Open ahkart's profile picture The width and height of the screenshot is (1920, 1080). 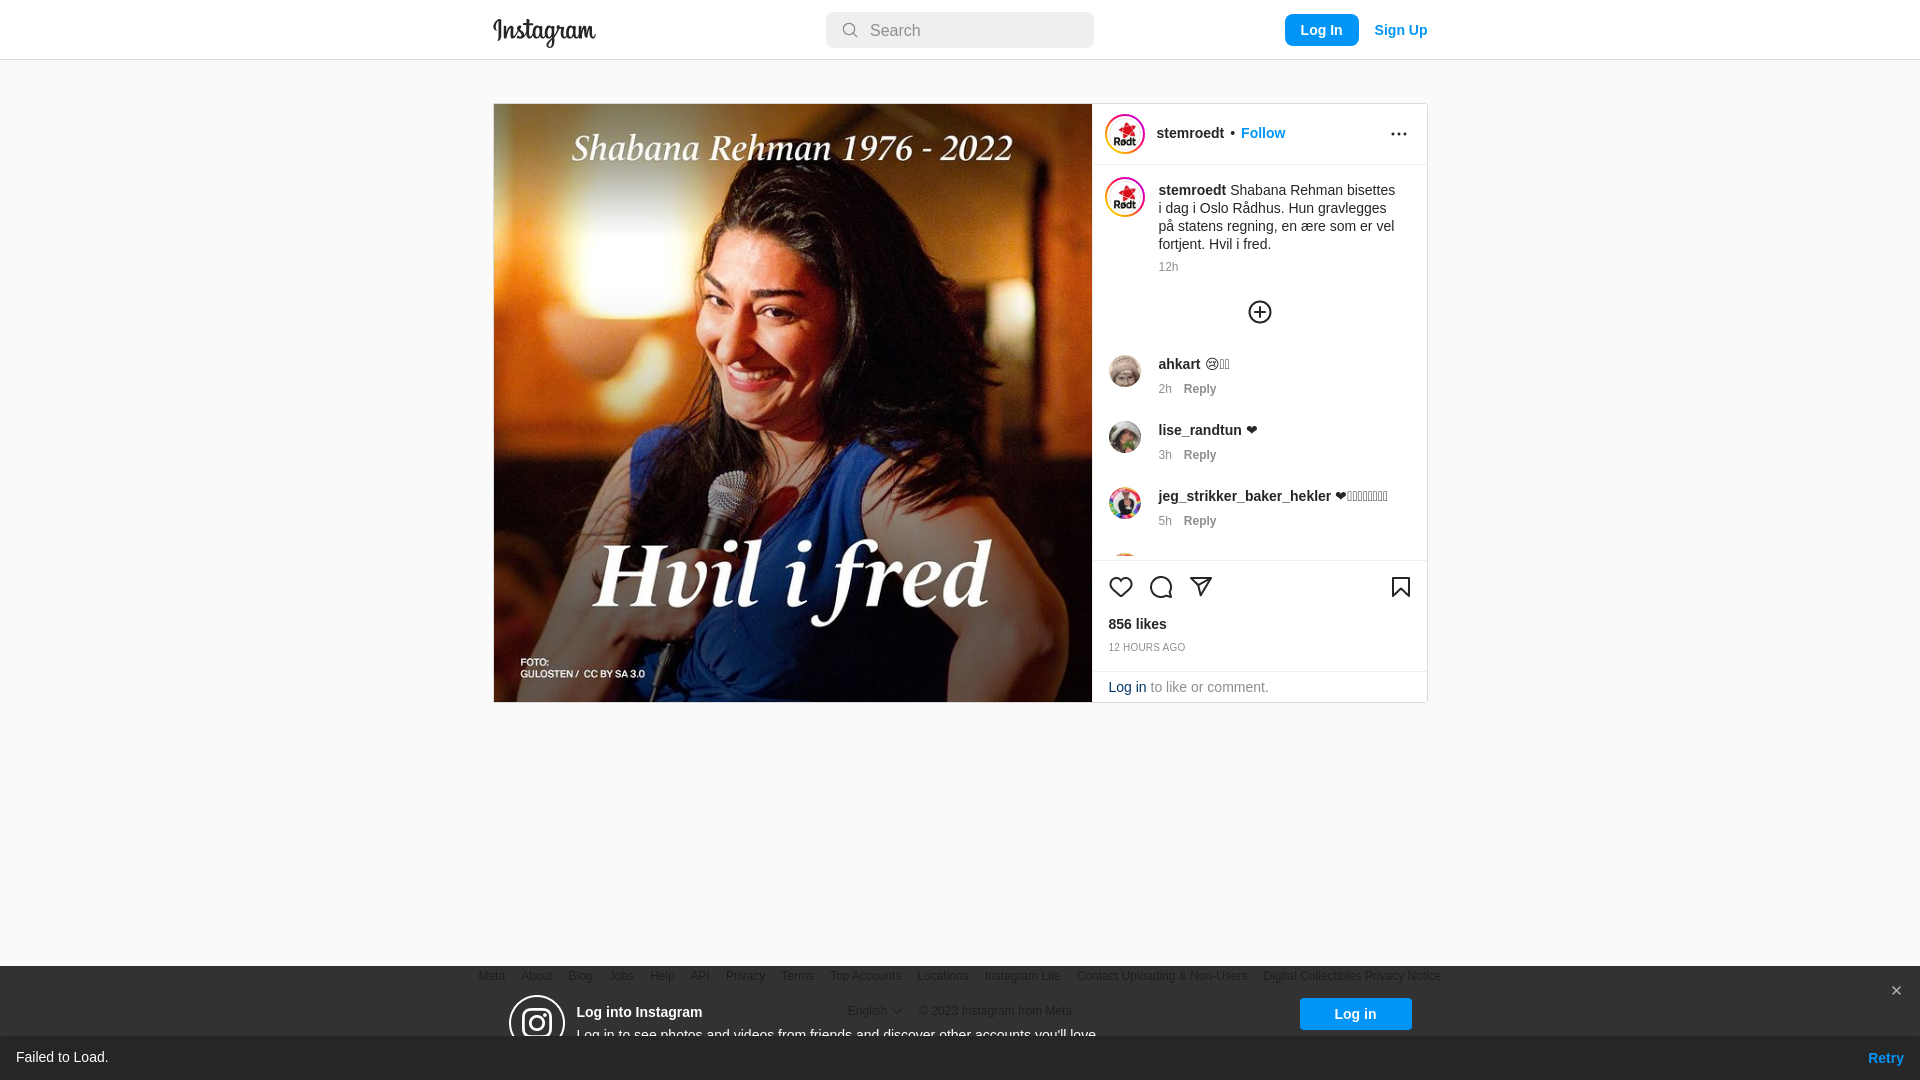1125,371
